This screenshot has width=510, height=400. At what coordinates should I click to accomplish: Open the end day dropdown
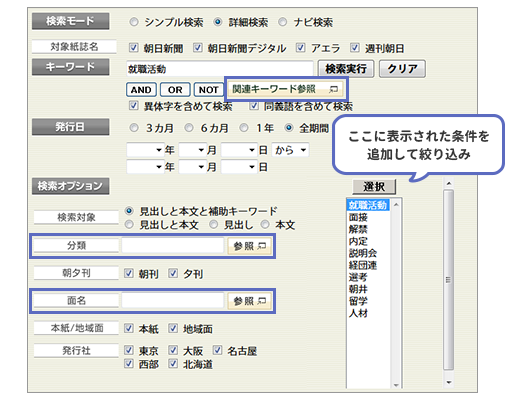[x=239, y=167]
